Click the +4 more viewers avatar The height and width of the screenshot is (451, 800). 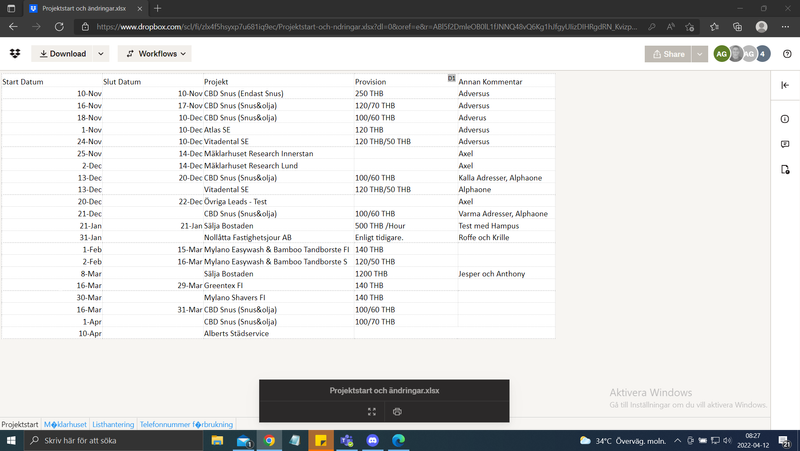(x=763, y=54)
